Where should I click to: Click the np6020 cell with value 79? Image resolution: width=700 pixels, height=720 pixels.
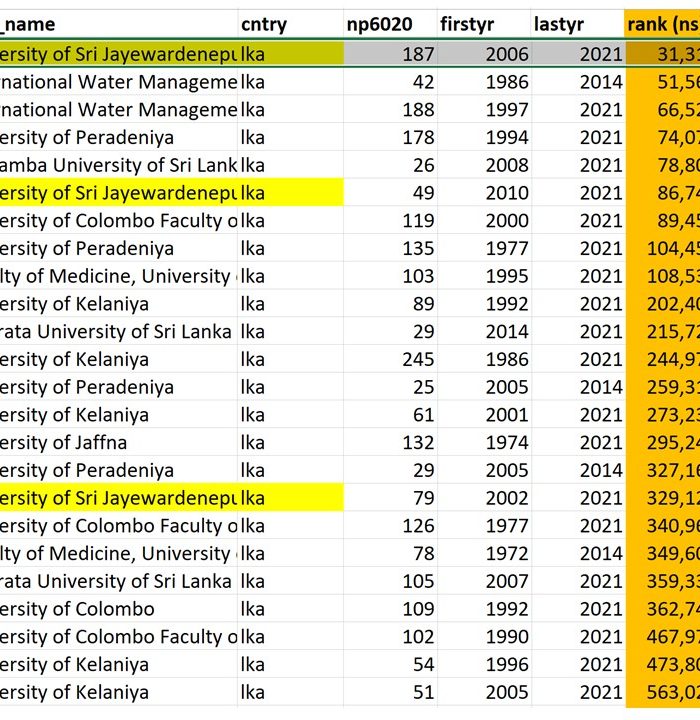[391, 498]
